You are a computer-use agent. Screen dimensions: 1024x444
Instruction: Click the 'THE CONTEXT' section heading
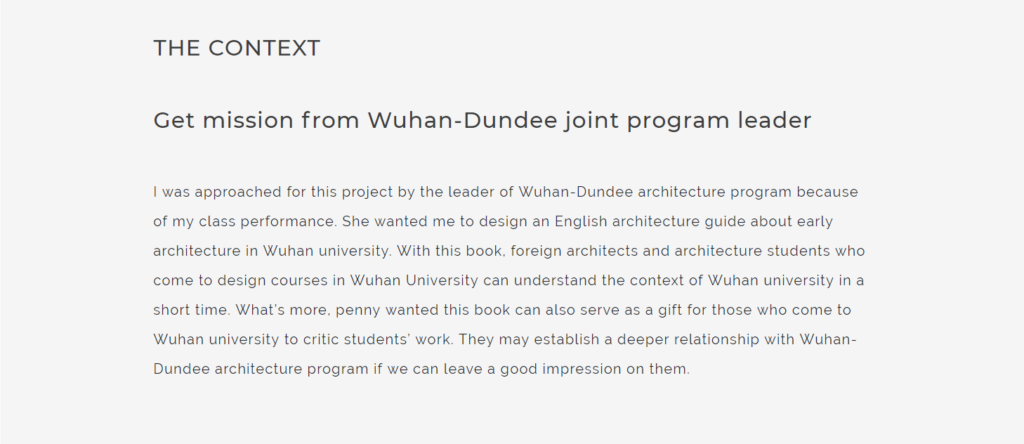point(237,48)
